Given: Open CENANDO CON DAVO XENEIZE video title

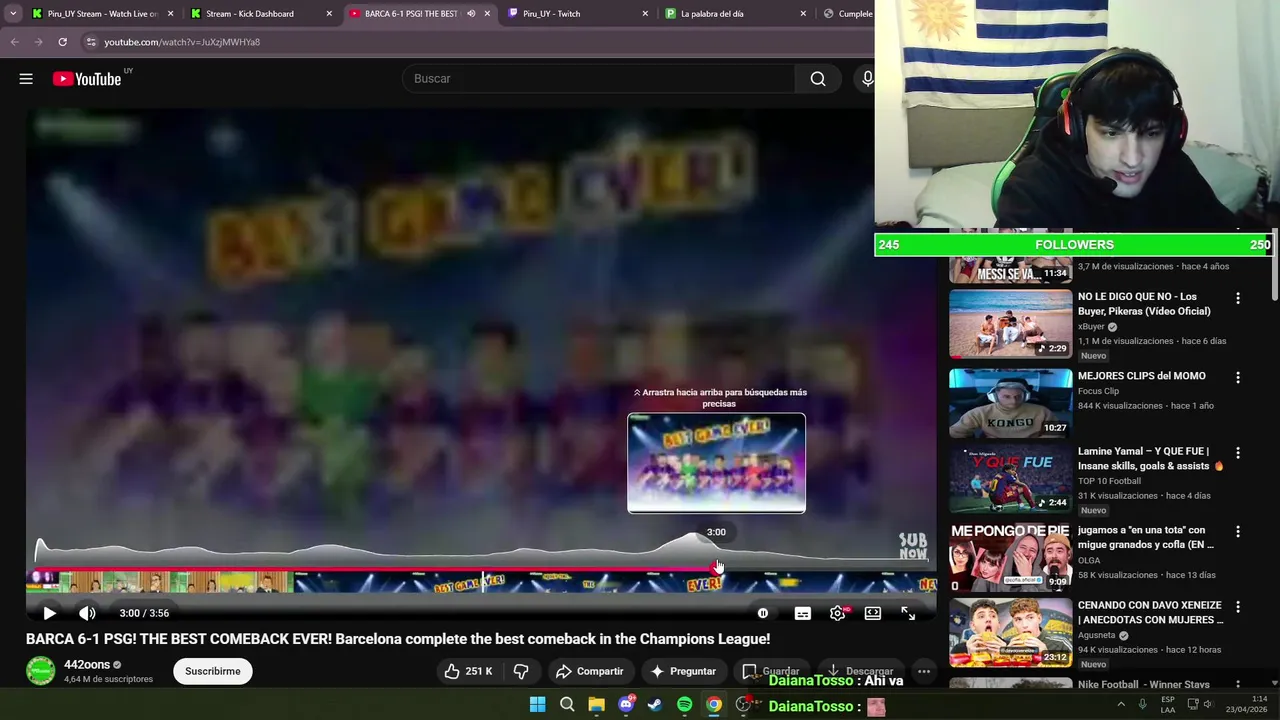Looking at the screenshot, I should coord(1150,612).
